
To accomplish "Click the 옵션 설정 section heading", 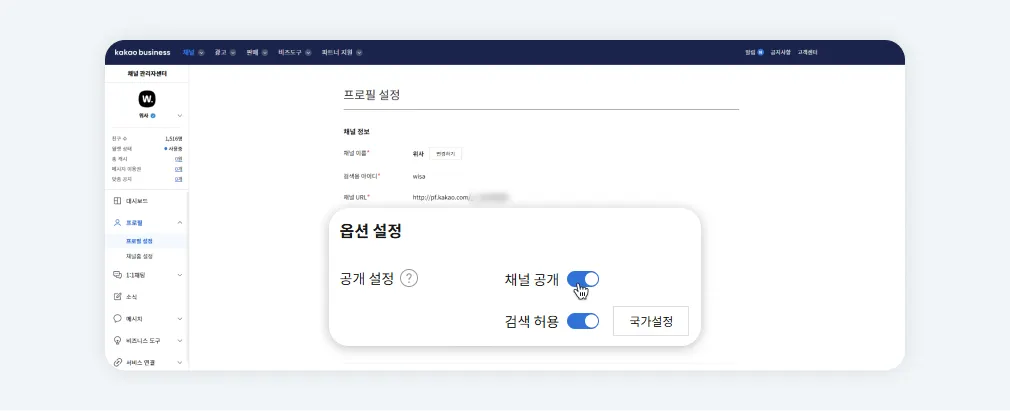I will (370, 232).
